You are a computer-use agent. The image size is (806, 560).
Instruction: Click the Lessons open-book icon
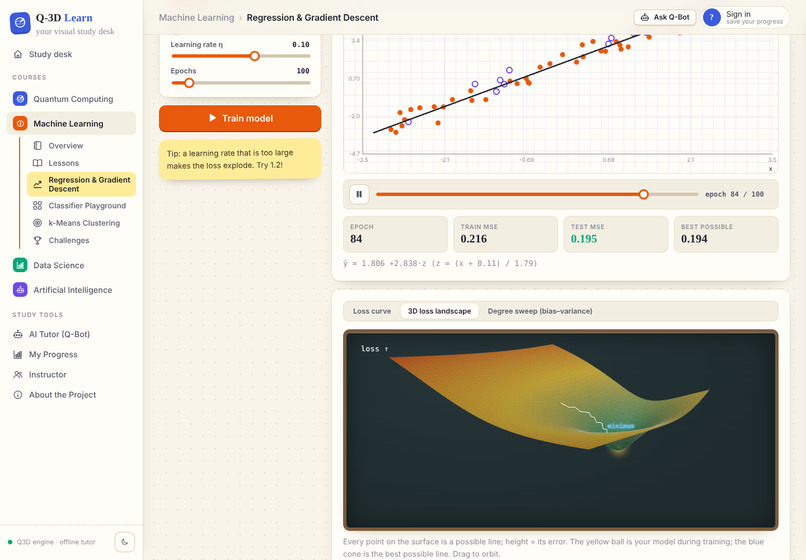(38, 163)
